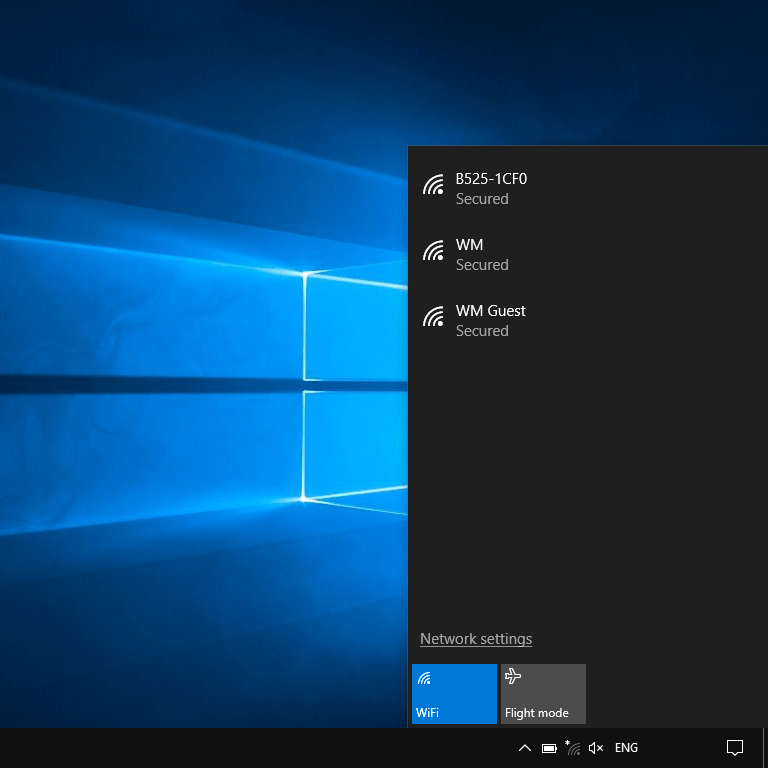The image size is (768, 768).
Task: Show hidden icons using the taskbar chevron
Action: (x=524, y=748)
